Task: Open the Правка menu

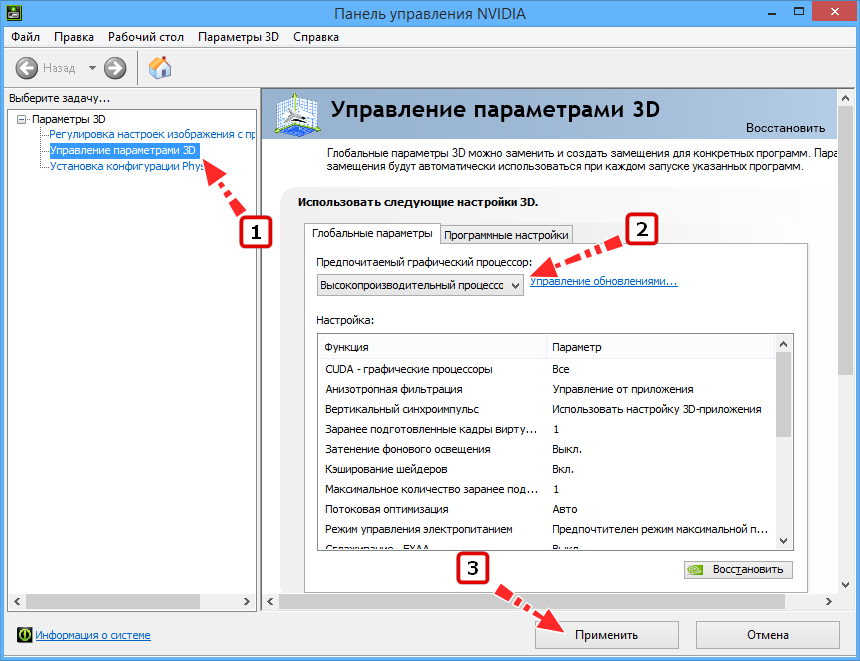Action: point(73,37)
